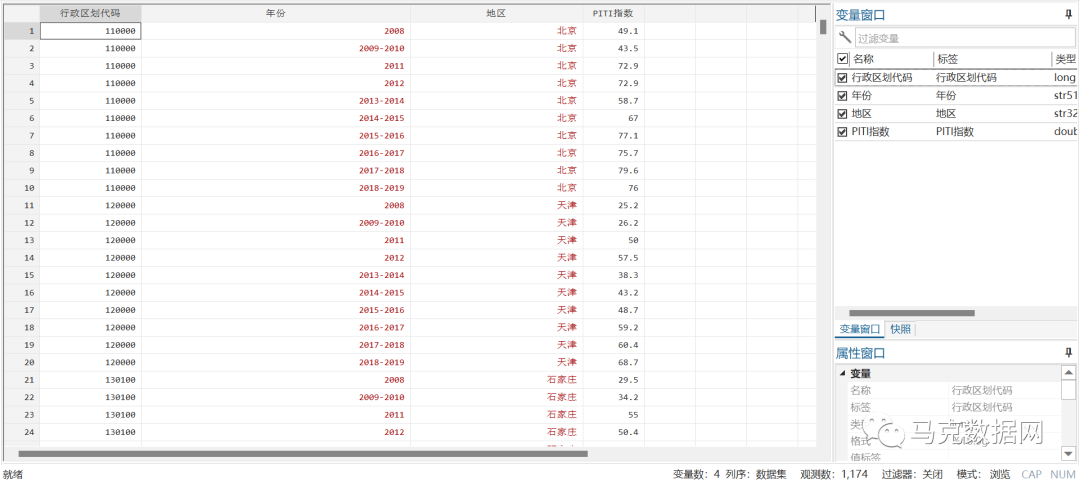
Task: Pin the 属性窗口 panel
Action: (1068, 353)
